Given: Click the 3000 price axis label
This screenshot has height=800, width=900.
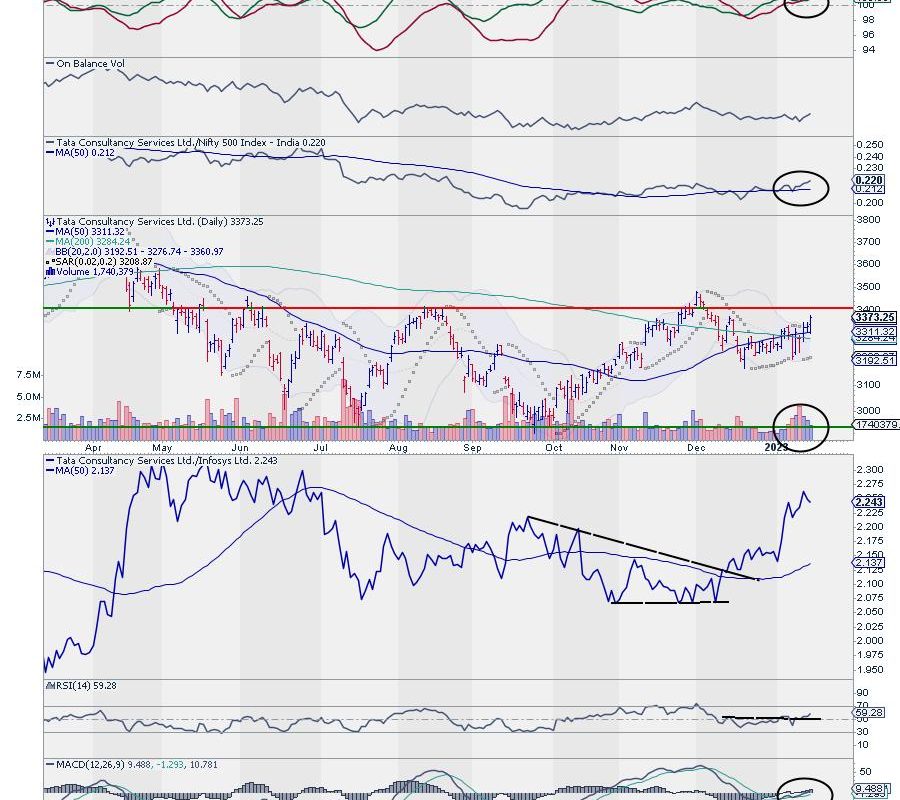Looking at the screenshot, I should [x=868, y=410].
